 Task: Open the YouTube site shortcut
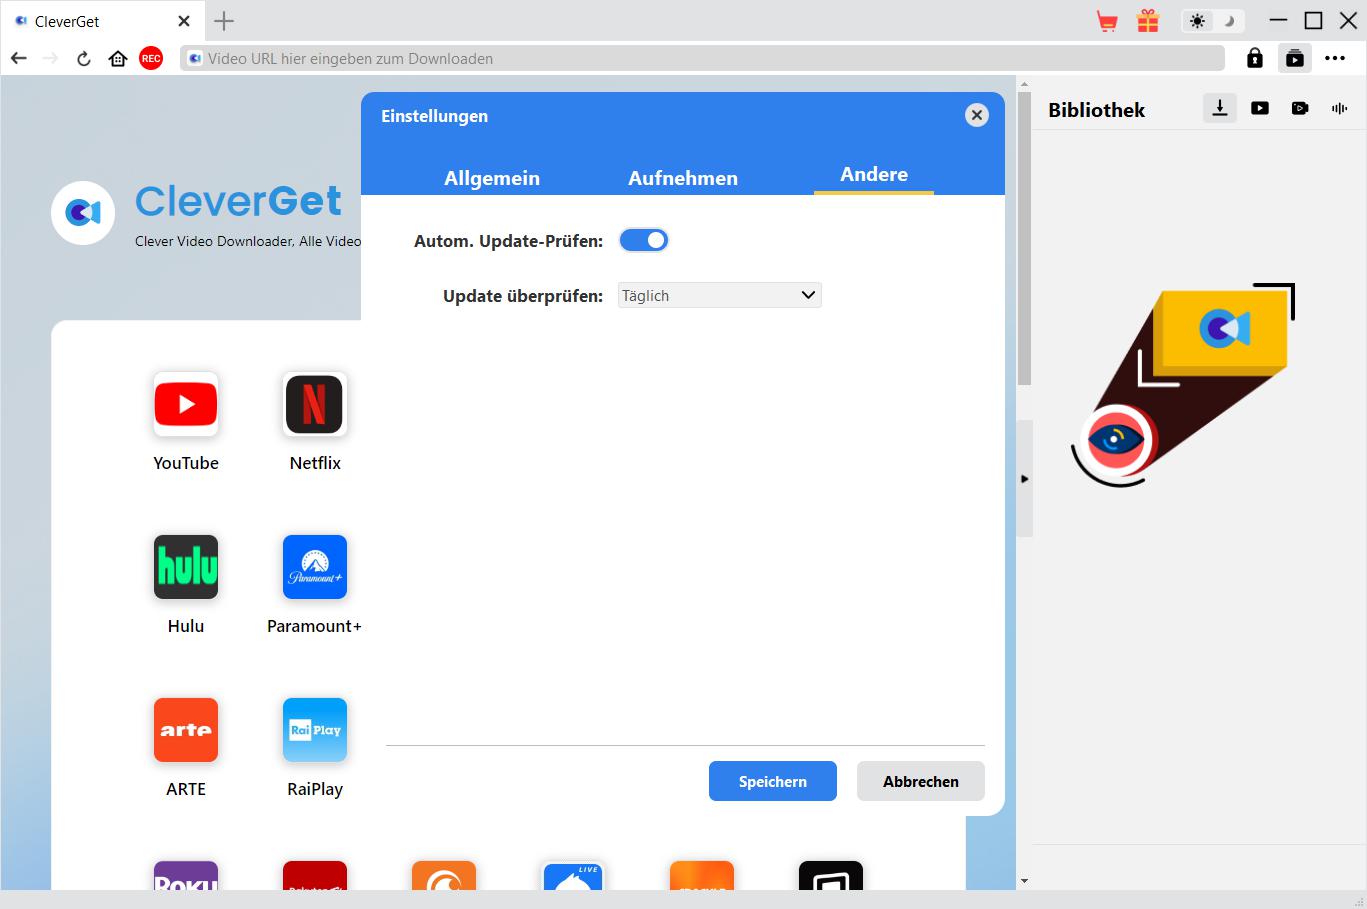186,405
